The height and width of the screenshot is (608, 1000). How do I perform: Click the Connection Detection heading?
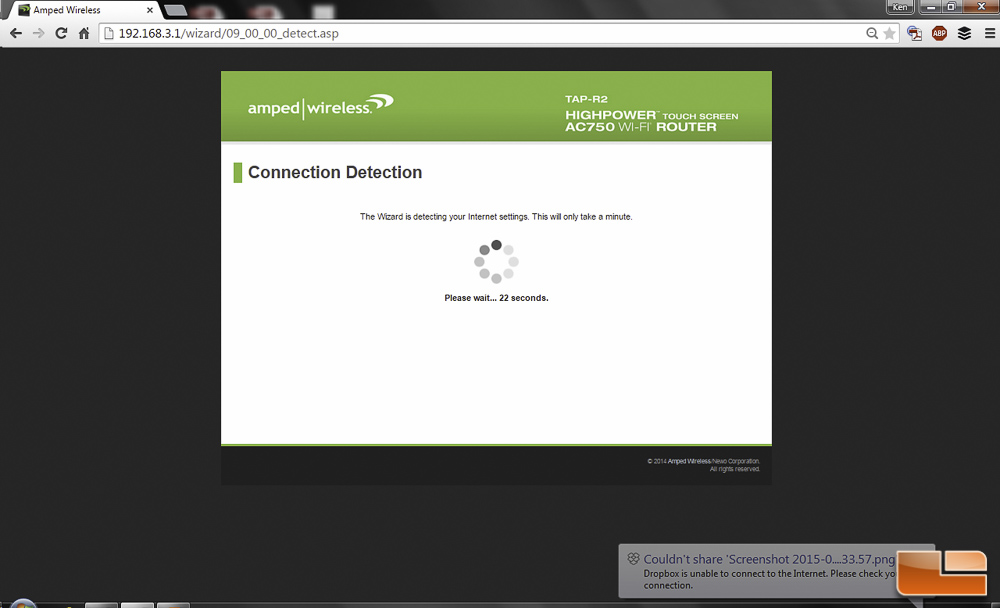(335, 172)
